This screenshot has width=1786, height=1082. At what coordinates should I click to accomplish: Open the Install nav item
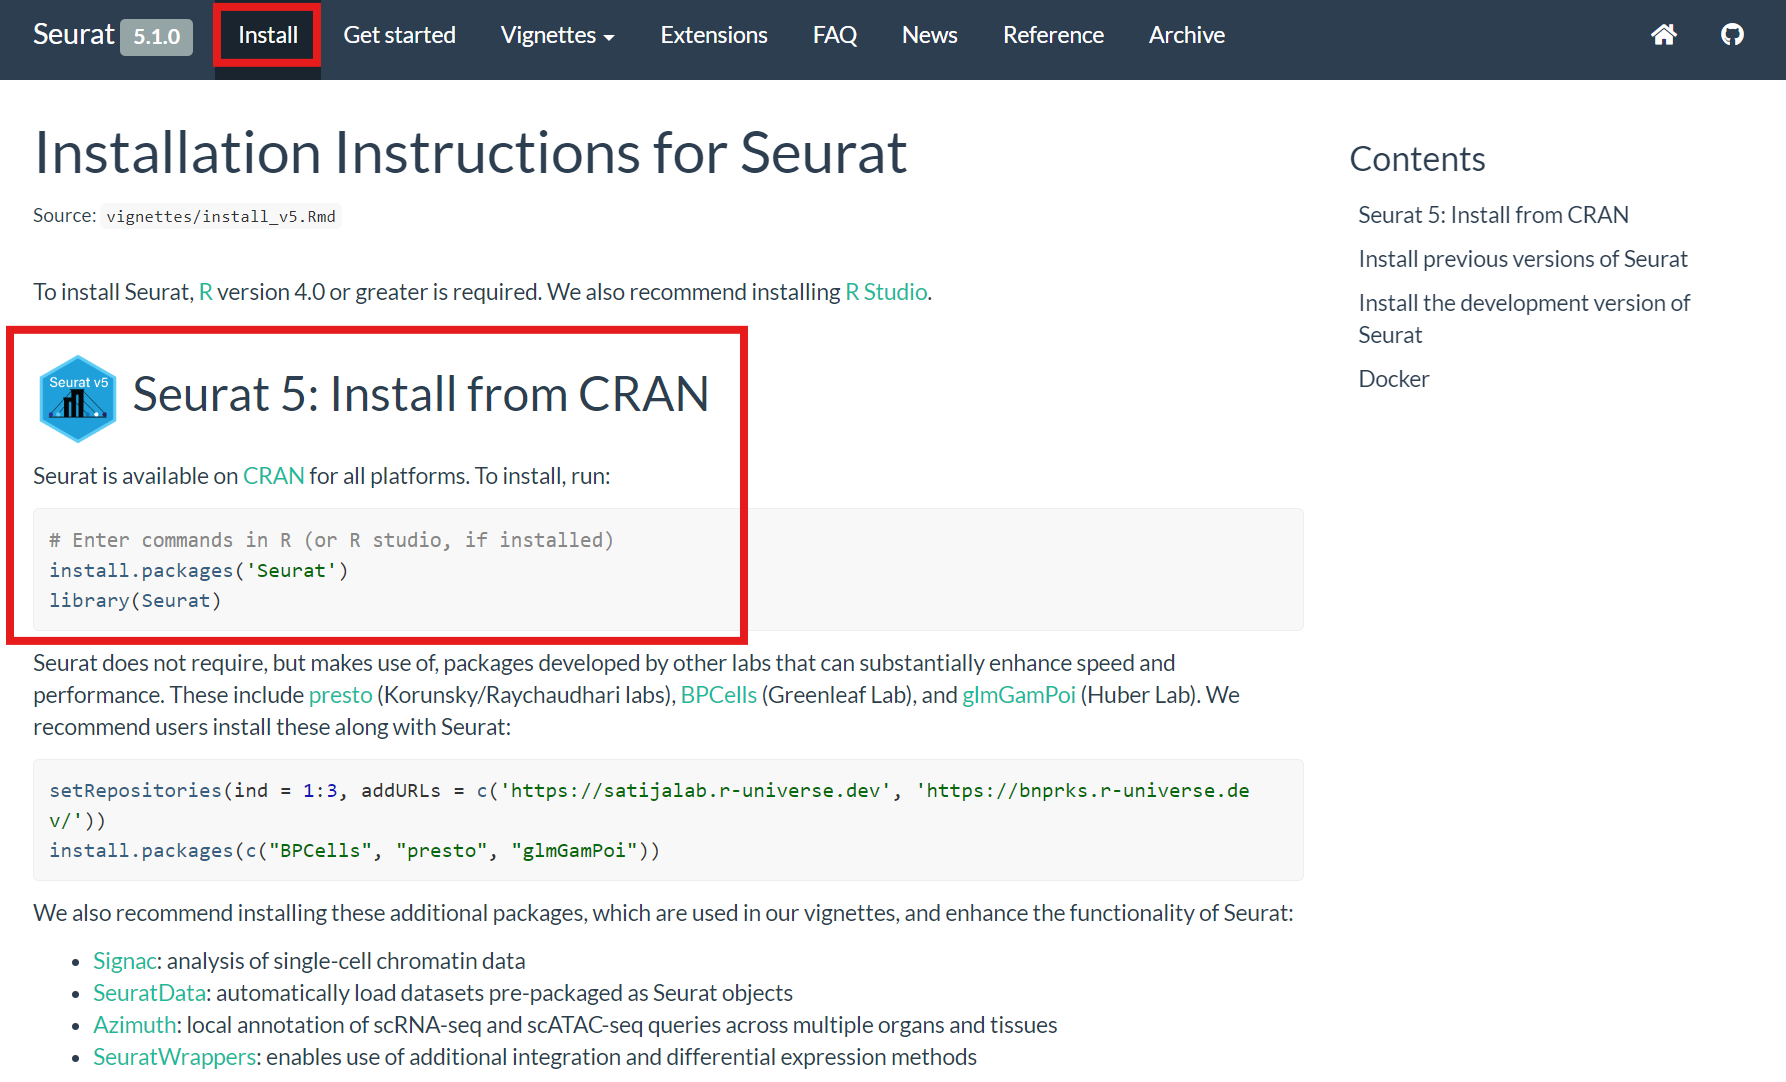coord(268,35)
